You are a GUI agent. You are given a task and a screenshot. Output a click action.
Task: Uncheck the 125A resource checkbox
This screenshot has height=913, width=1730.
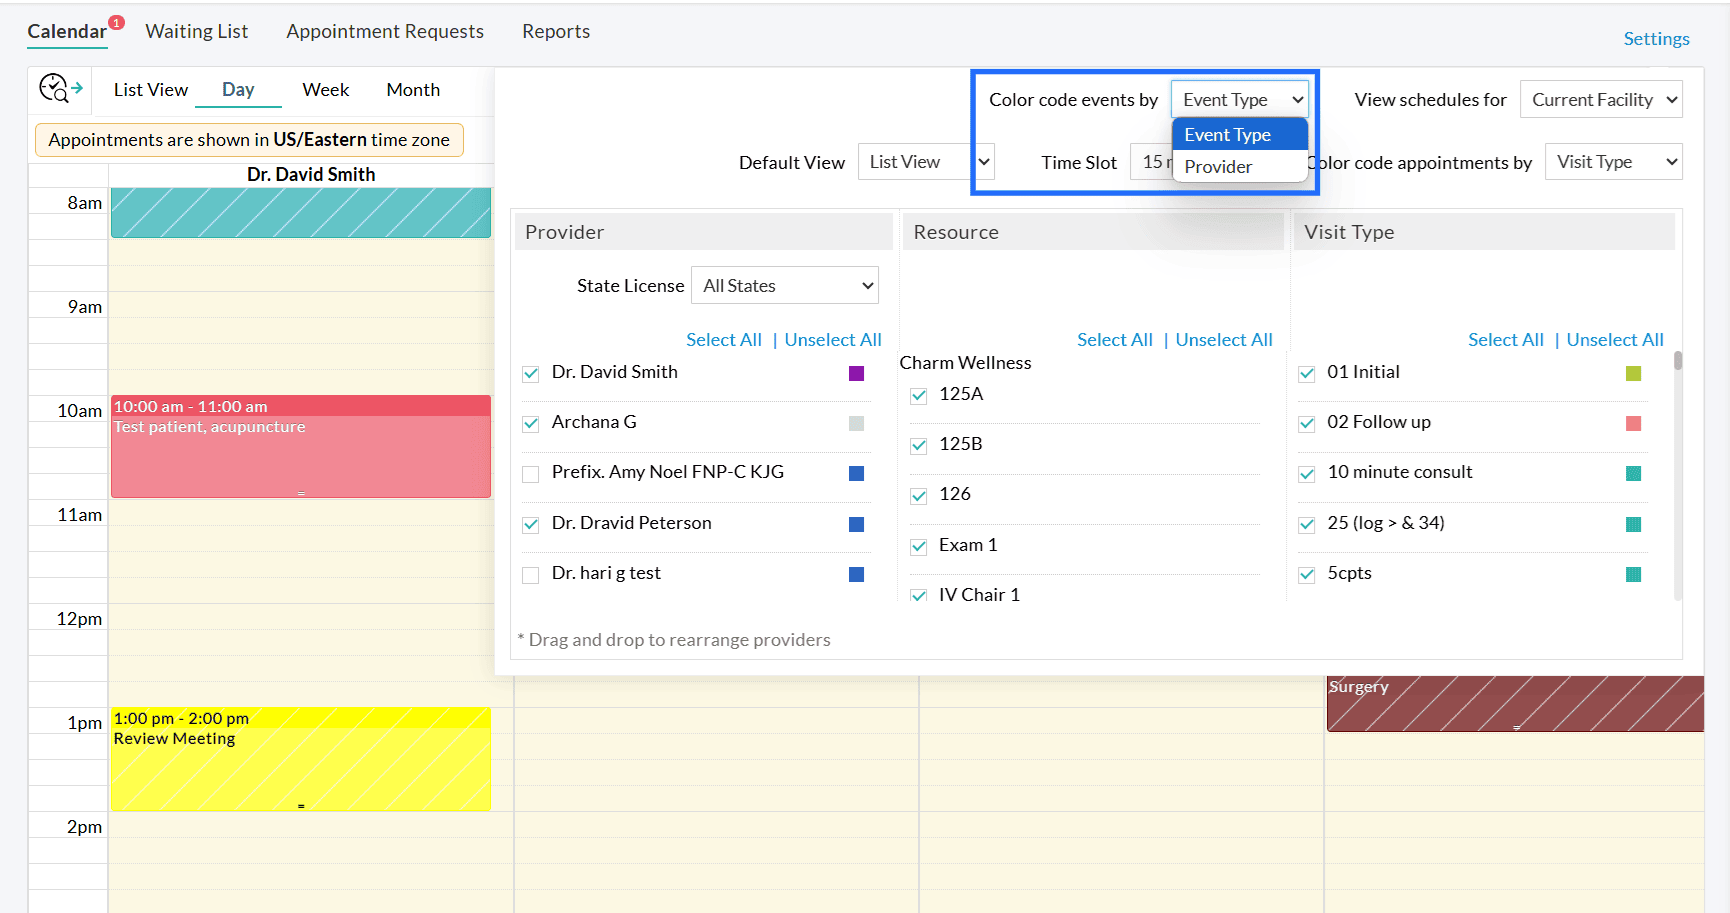(918, 396)
